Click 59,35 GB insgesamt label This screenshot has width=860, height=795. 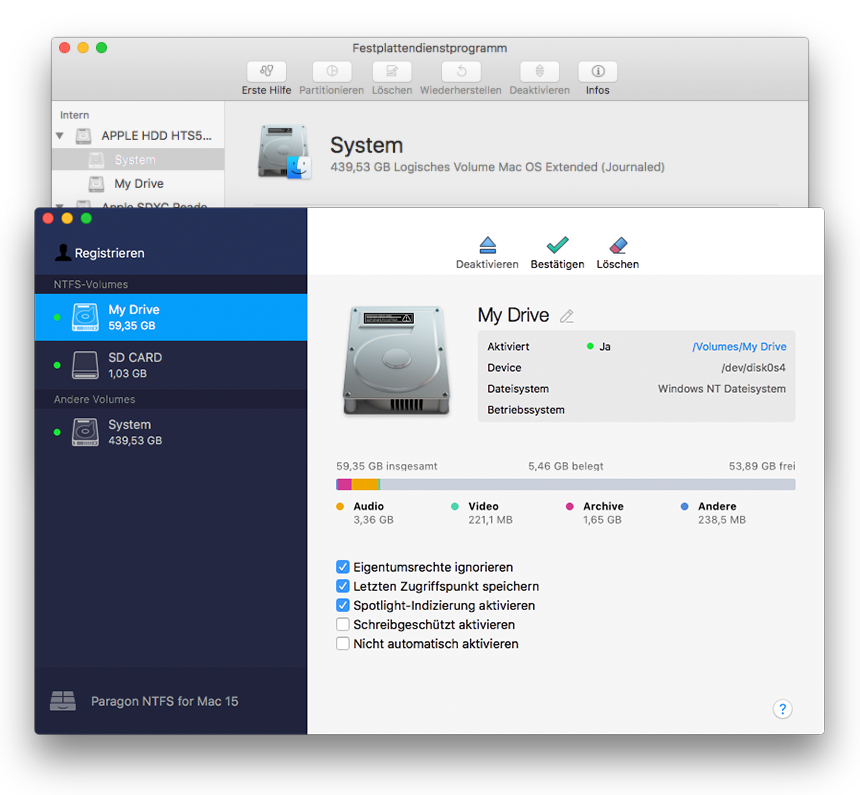[x=387, y=466]
